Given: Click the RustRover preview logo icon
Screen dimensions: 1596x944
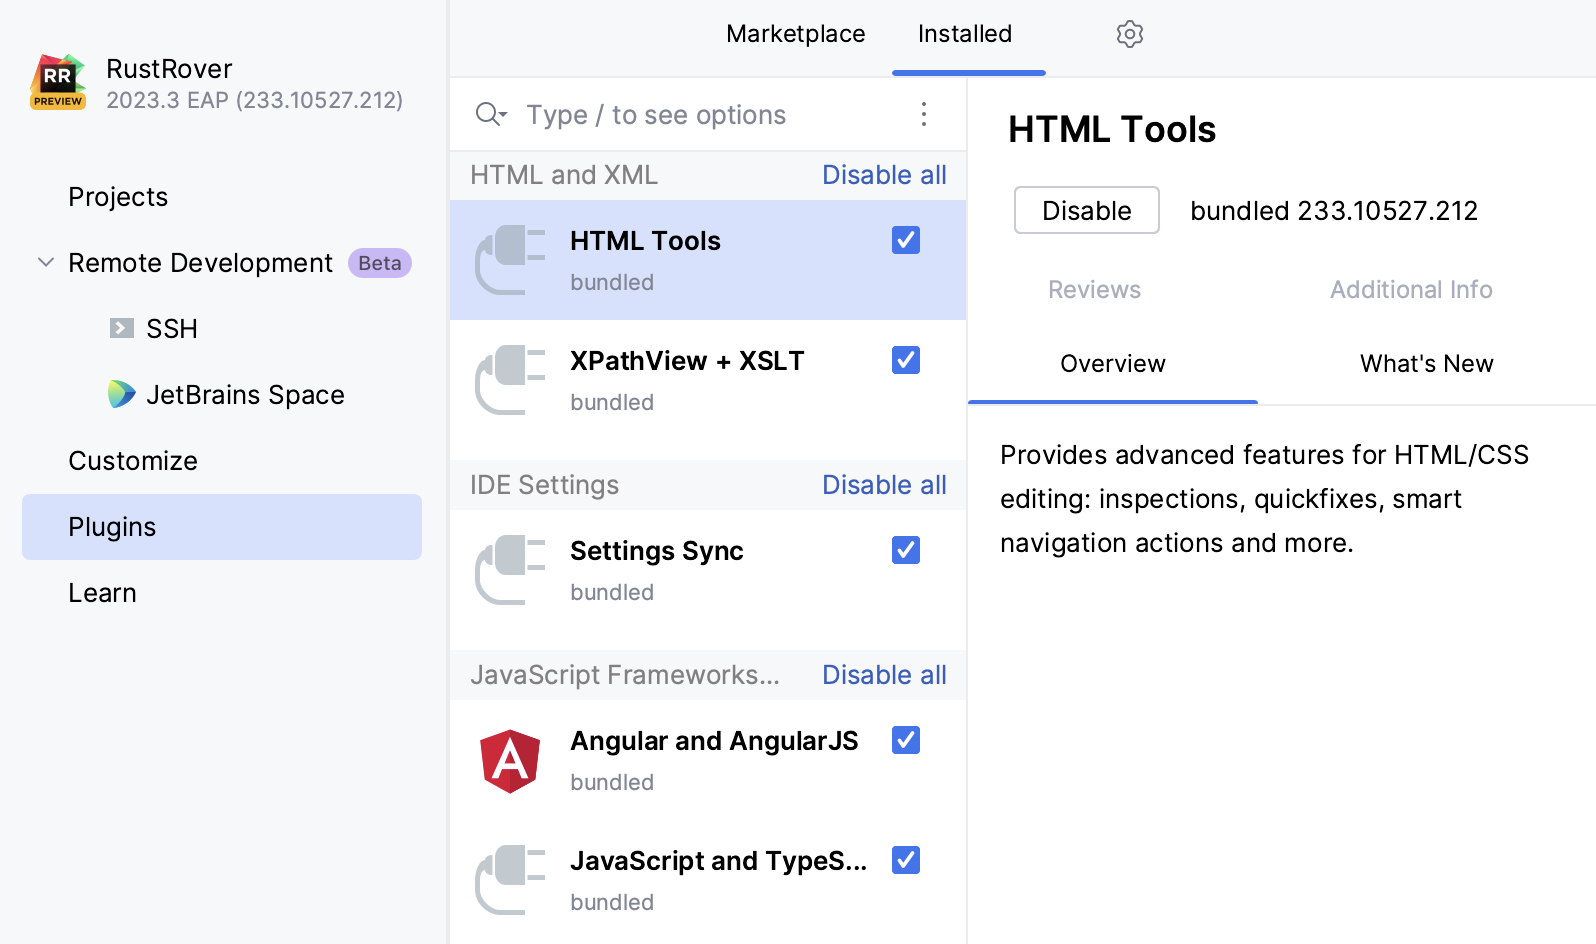Looking at the screenshot, I should (x=58, y=82).
